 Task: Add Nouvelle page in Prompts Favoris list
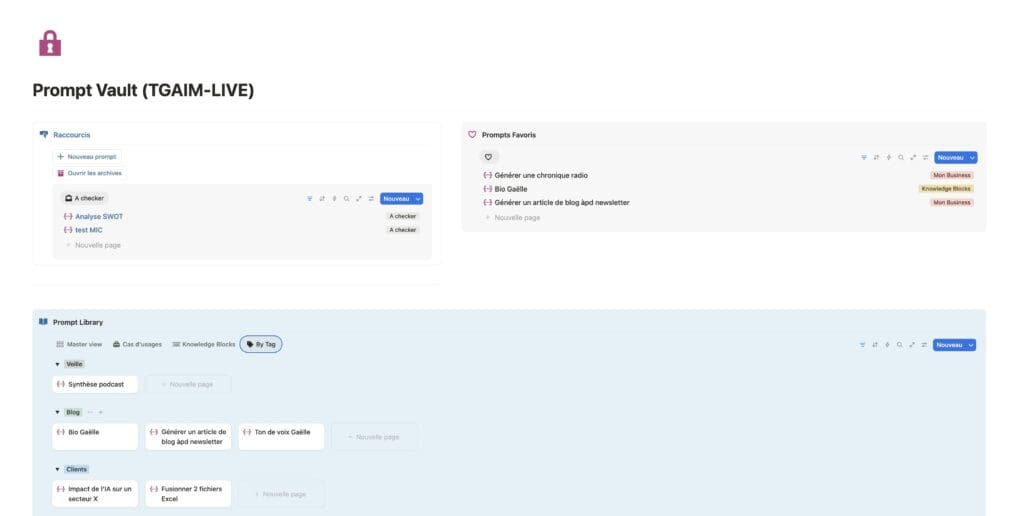coord(512,218)
